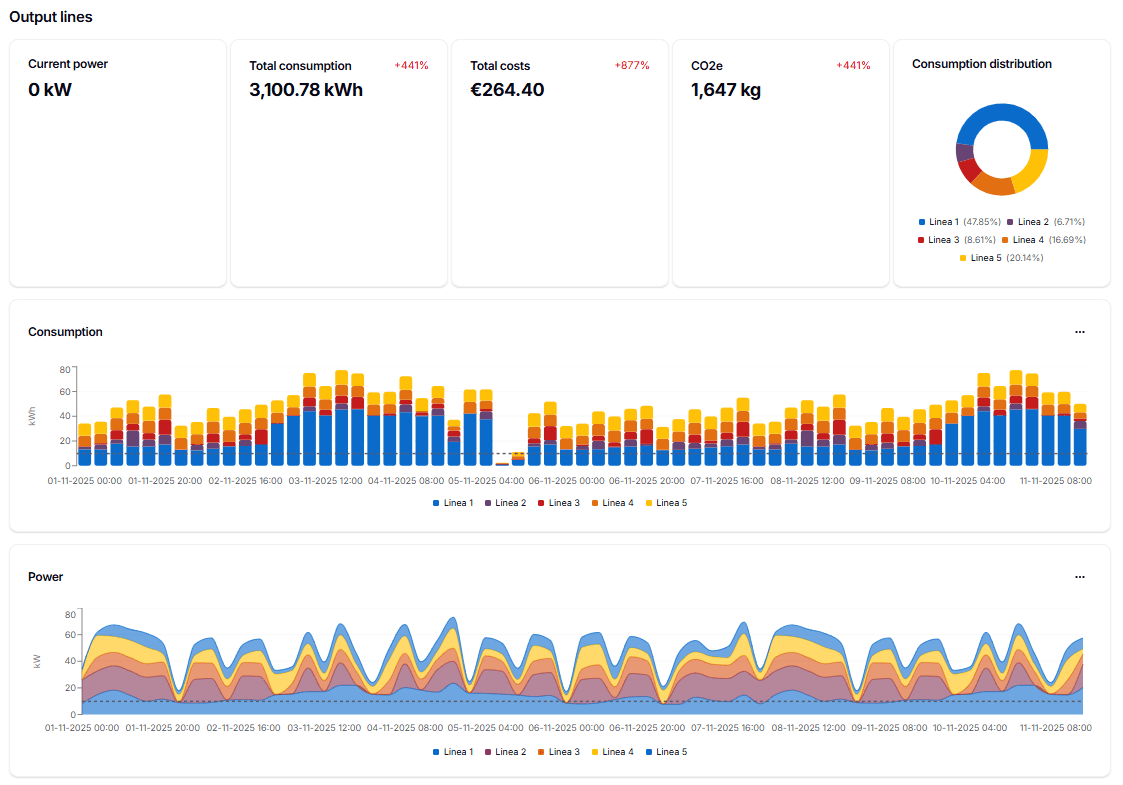Open the Power chart three-dot menu
This screenshot has height=785, width=1123.
click(1079, 577)
